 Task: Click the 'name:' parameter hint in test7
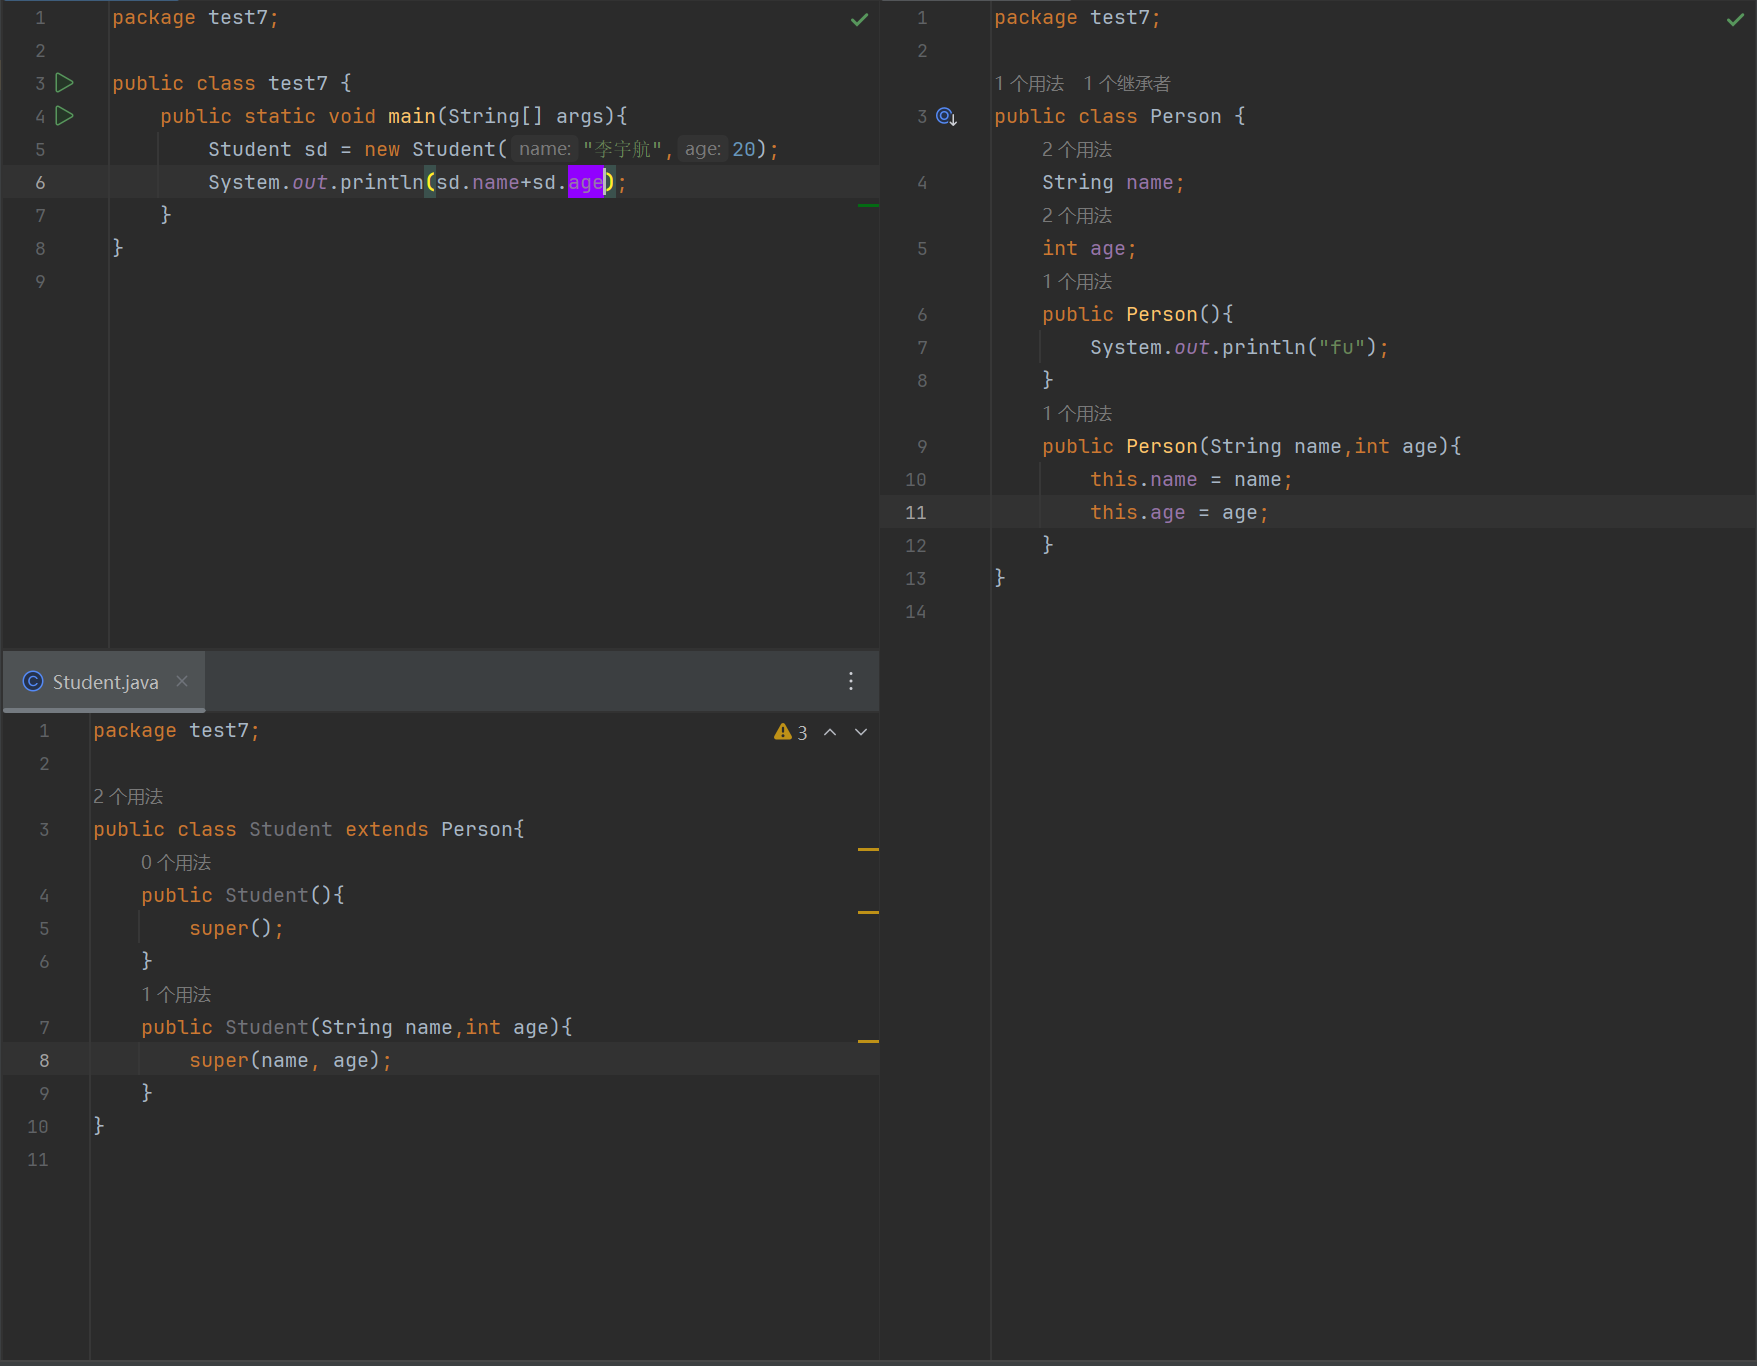click(544, 149)
